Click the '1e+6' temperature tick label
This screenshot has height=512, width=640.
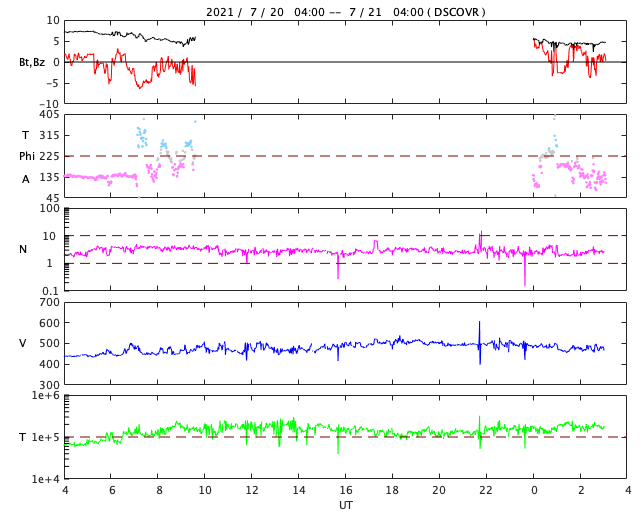pyautogui.click(x=45, y=395)
